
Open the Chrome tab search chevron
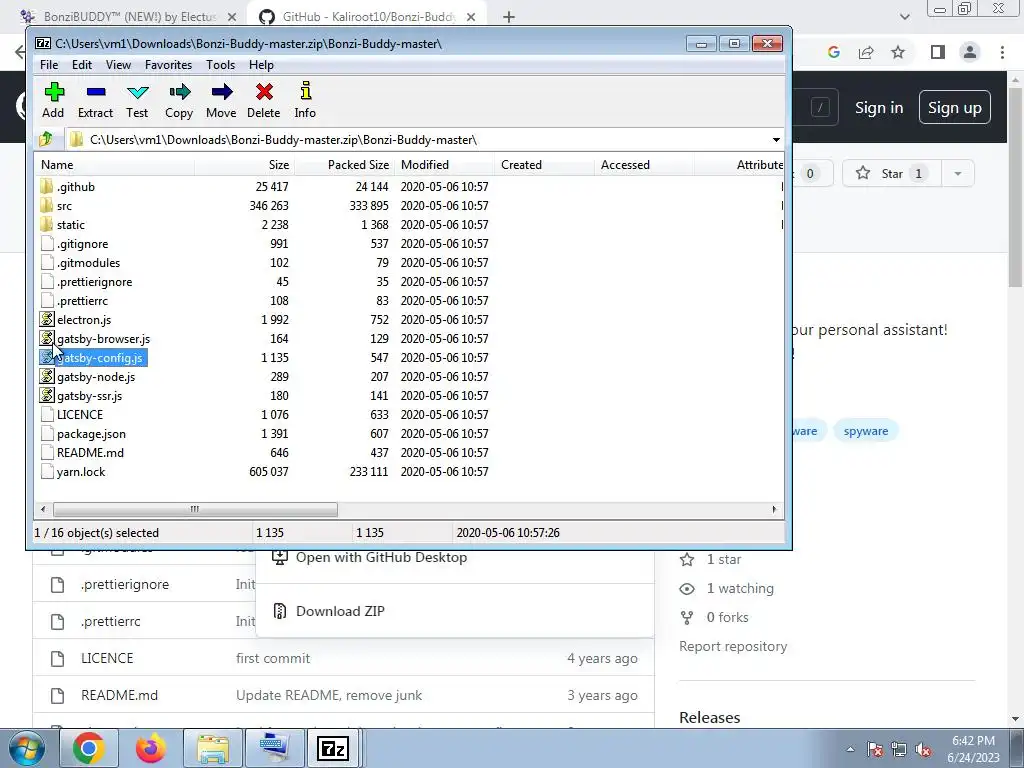point(904,17)
